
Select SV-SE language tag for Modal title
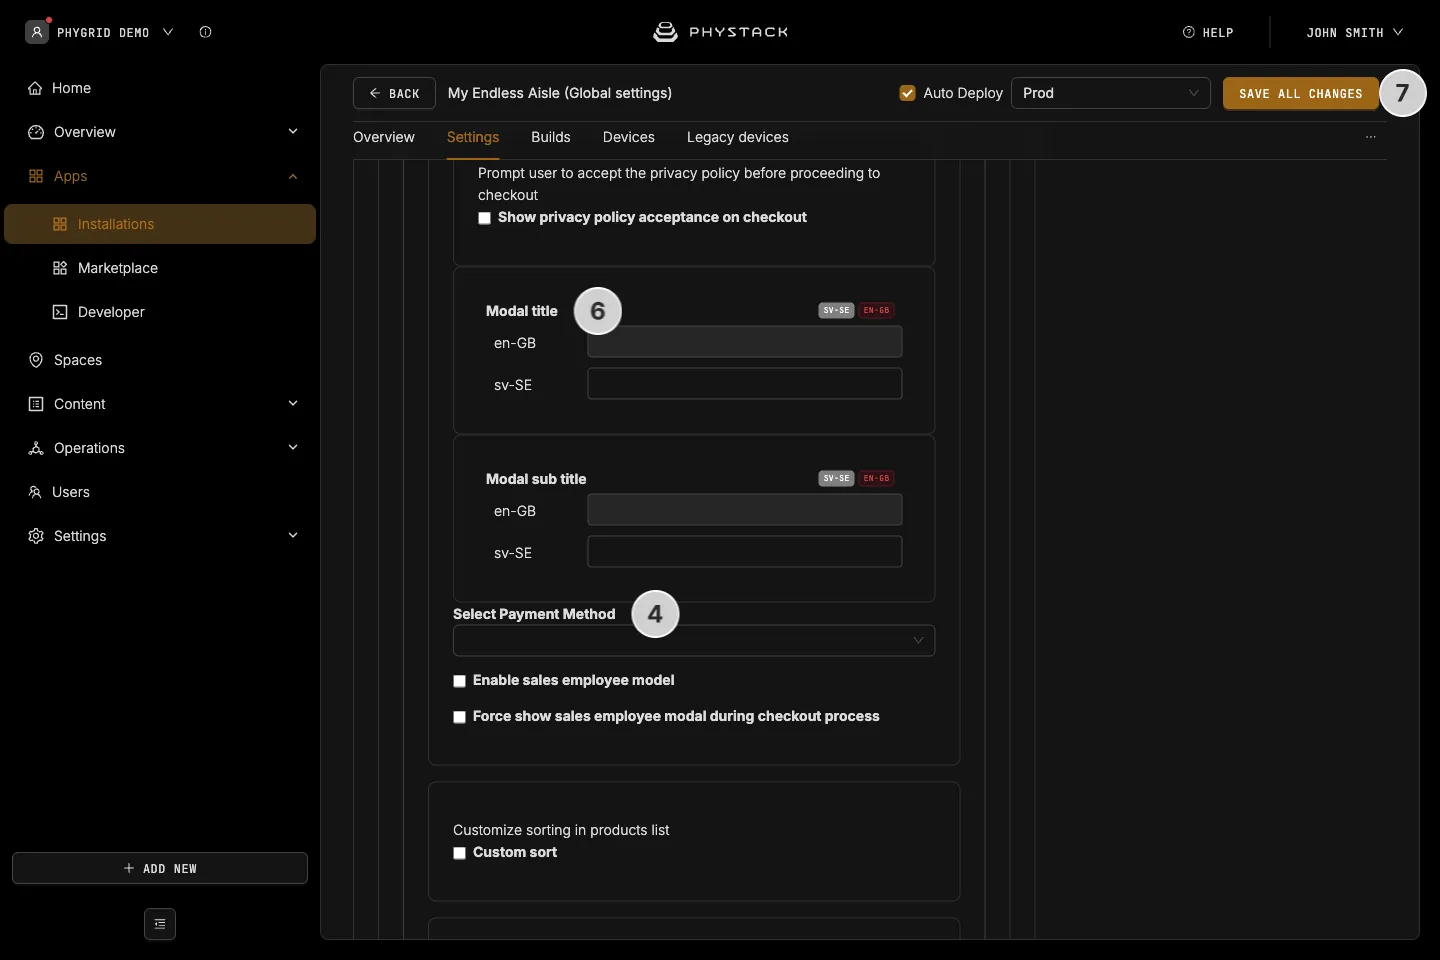coord(836,310)
